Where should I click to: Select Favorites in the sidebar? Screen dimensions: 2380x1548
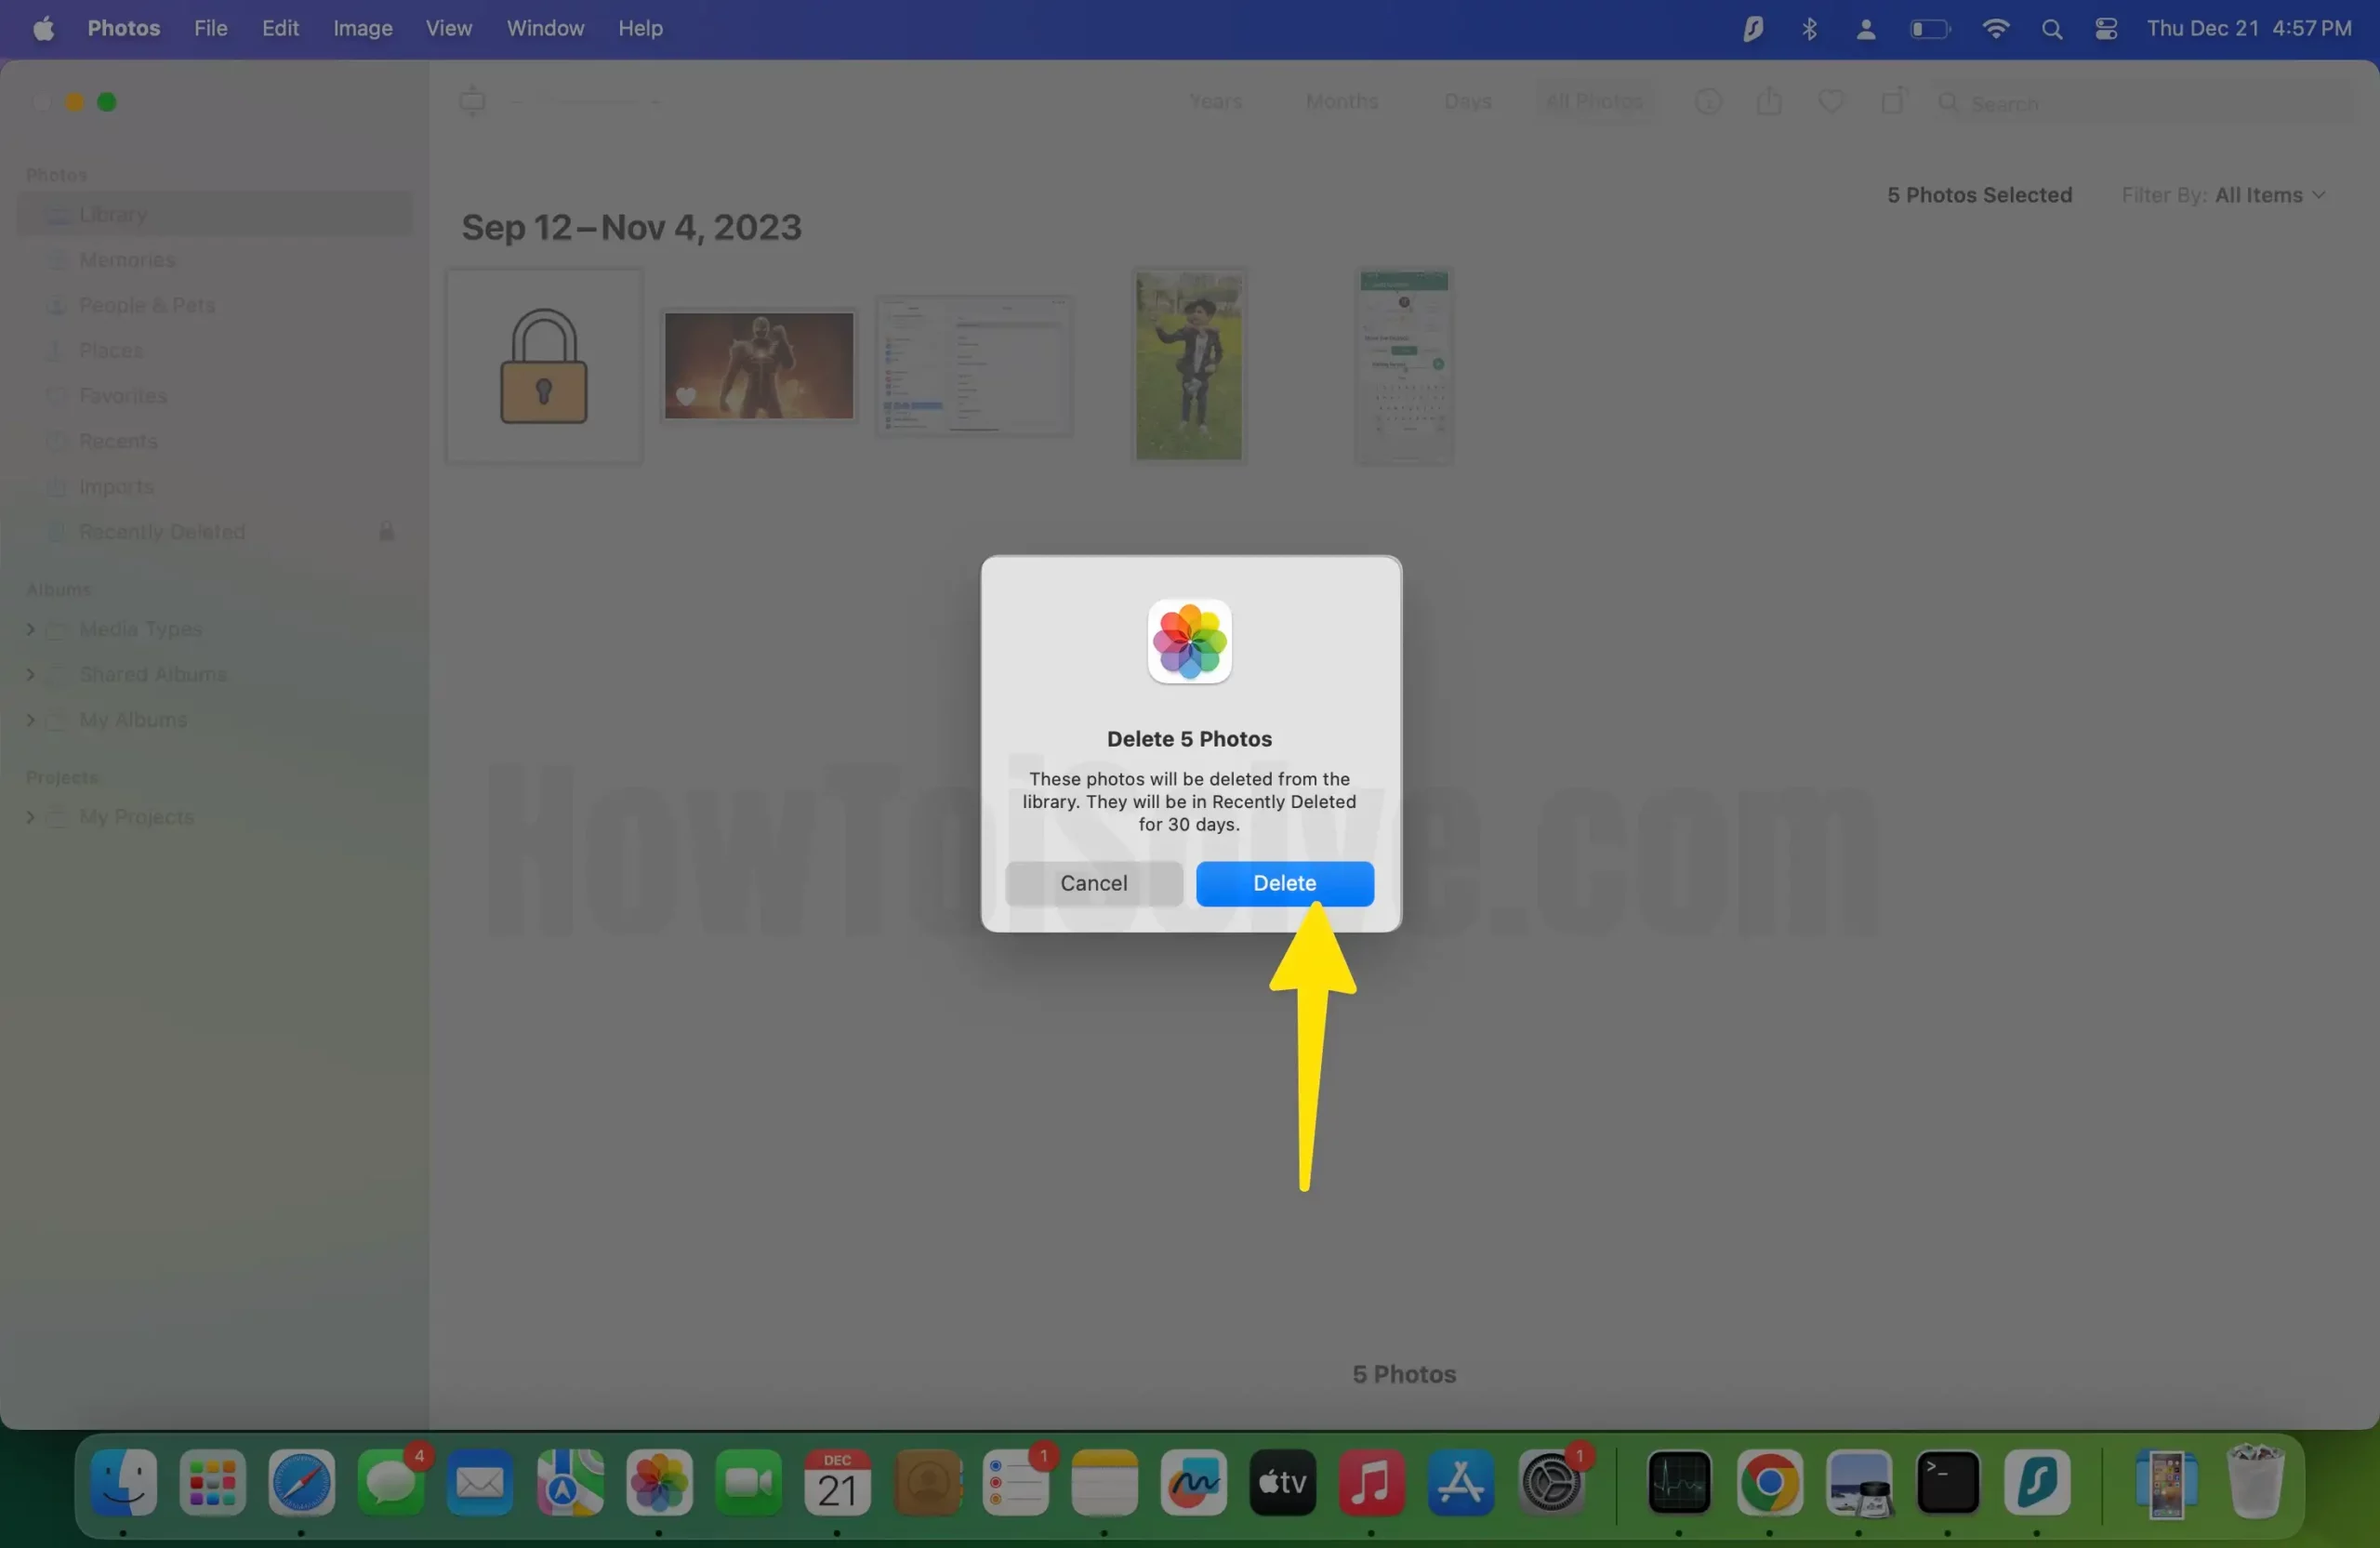214,395
